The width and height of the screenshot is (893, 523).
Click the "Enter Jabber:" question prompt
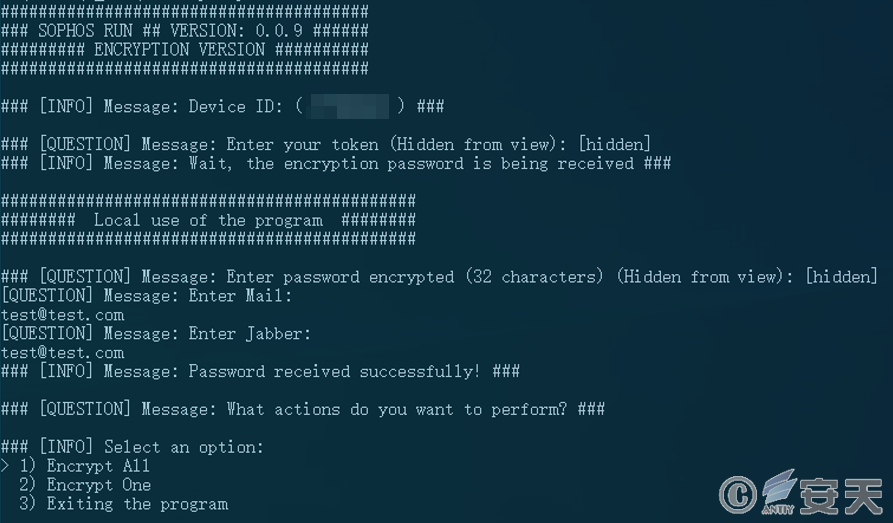155,334
